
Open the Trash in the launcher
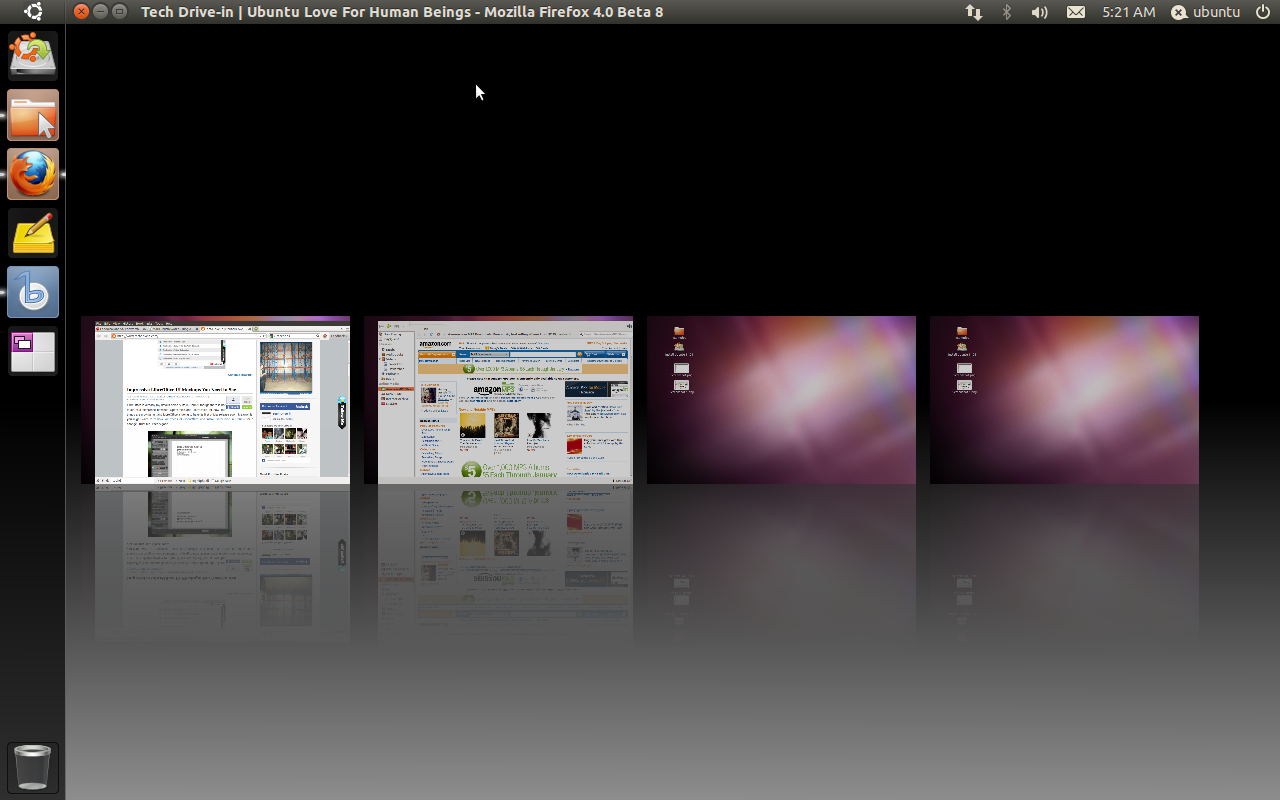(x=33, y=767)
